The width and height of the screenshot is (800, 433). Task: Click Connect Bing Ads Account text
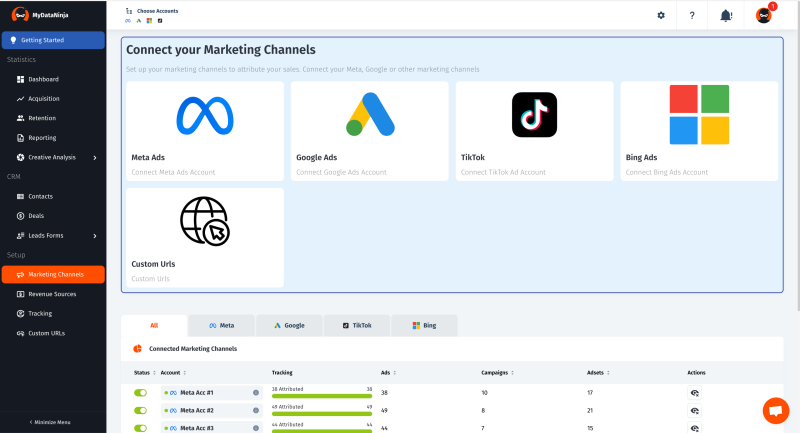pos(666,172)
